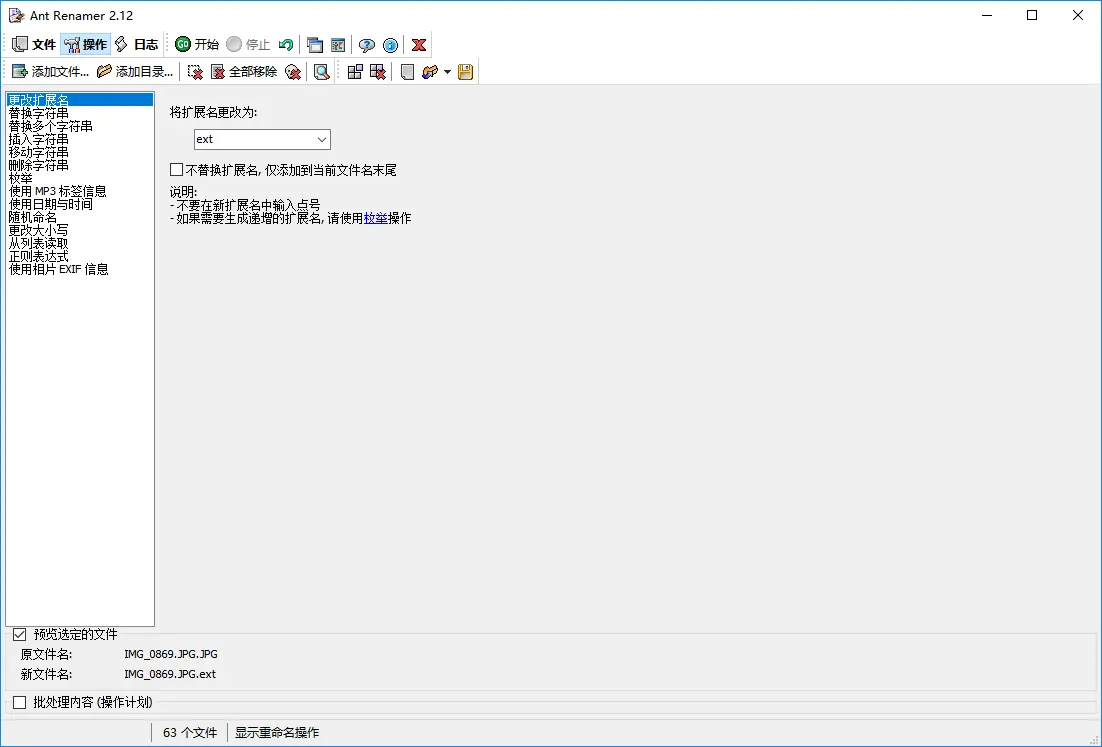Uncheck 预览选定的文件 option
Screen dimensions: 1102x747
[x=18, y=634]
